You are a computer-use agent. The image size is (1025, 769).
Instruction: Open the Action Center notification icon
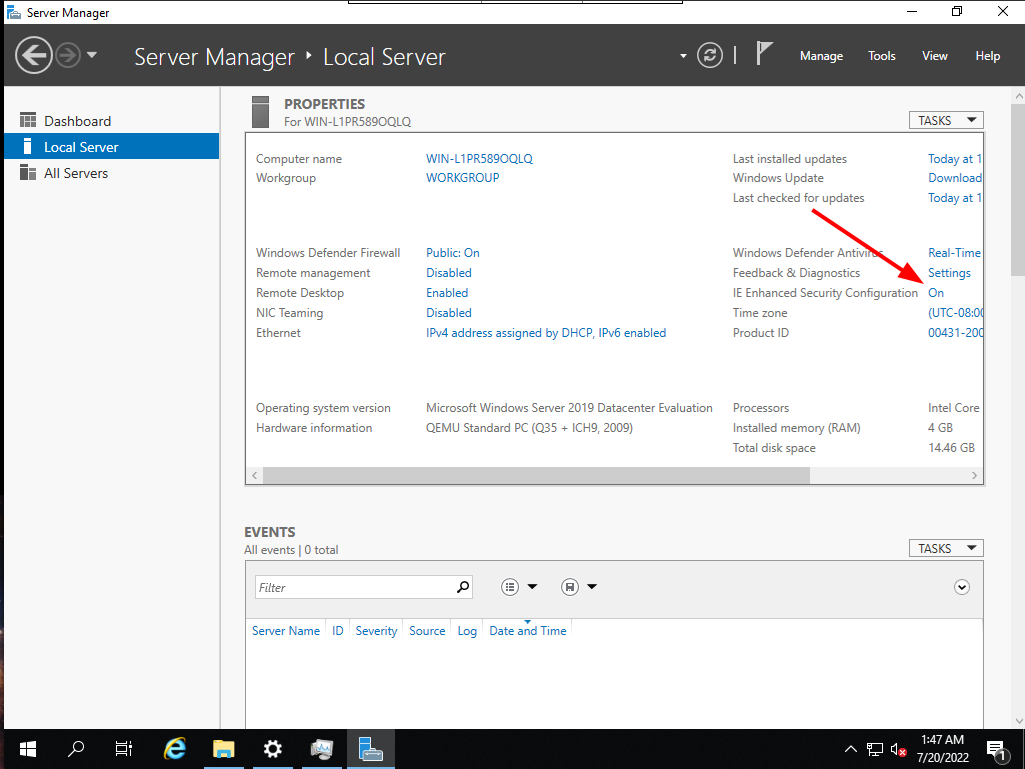(x=996, y=750)
